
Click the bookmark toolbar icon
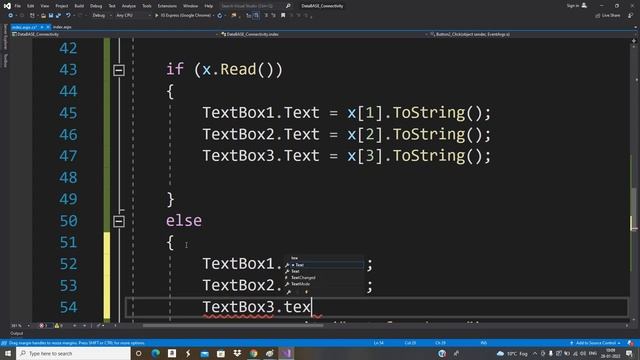tap(283, 16)
